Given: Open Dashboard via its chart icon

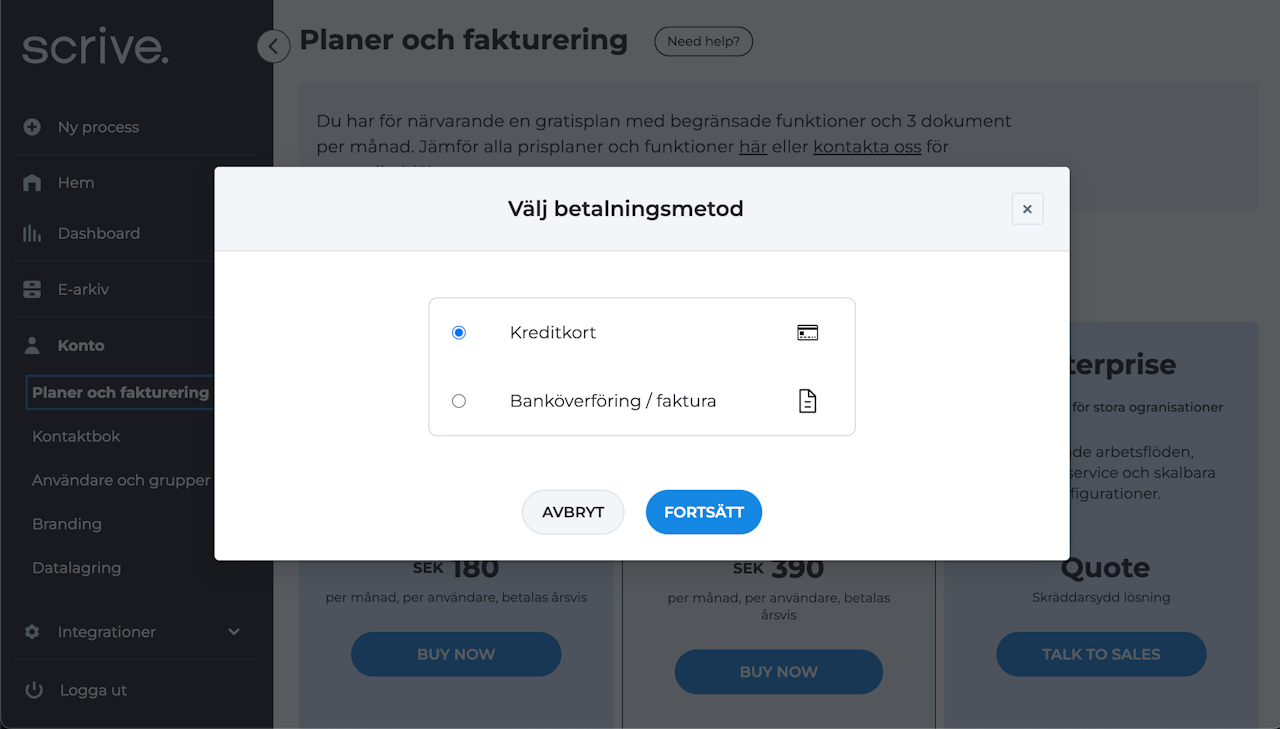Looking at the screenshot, I should 32,234.
